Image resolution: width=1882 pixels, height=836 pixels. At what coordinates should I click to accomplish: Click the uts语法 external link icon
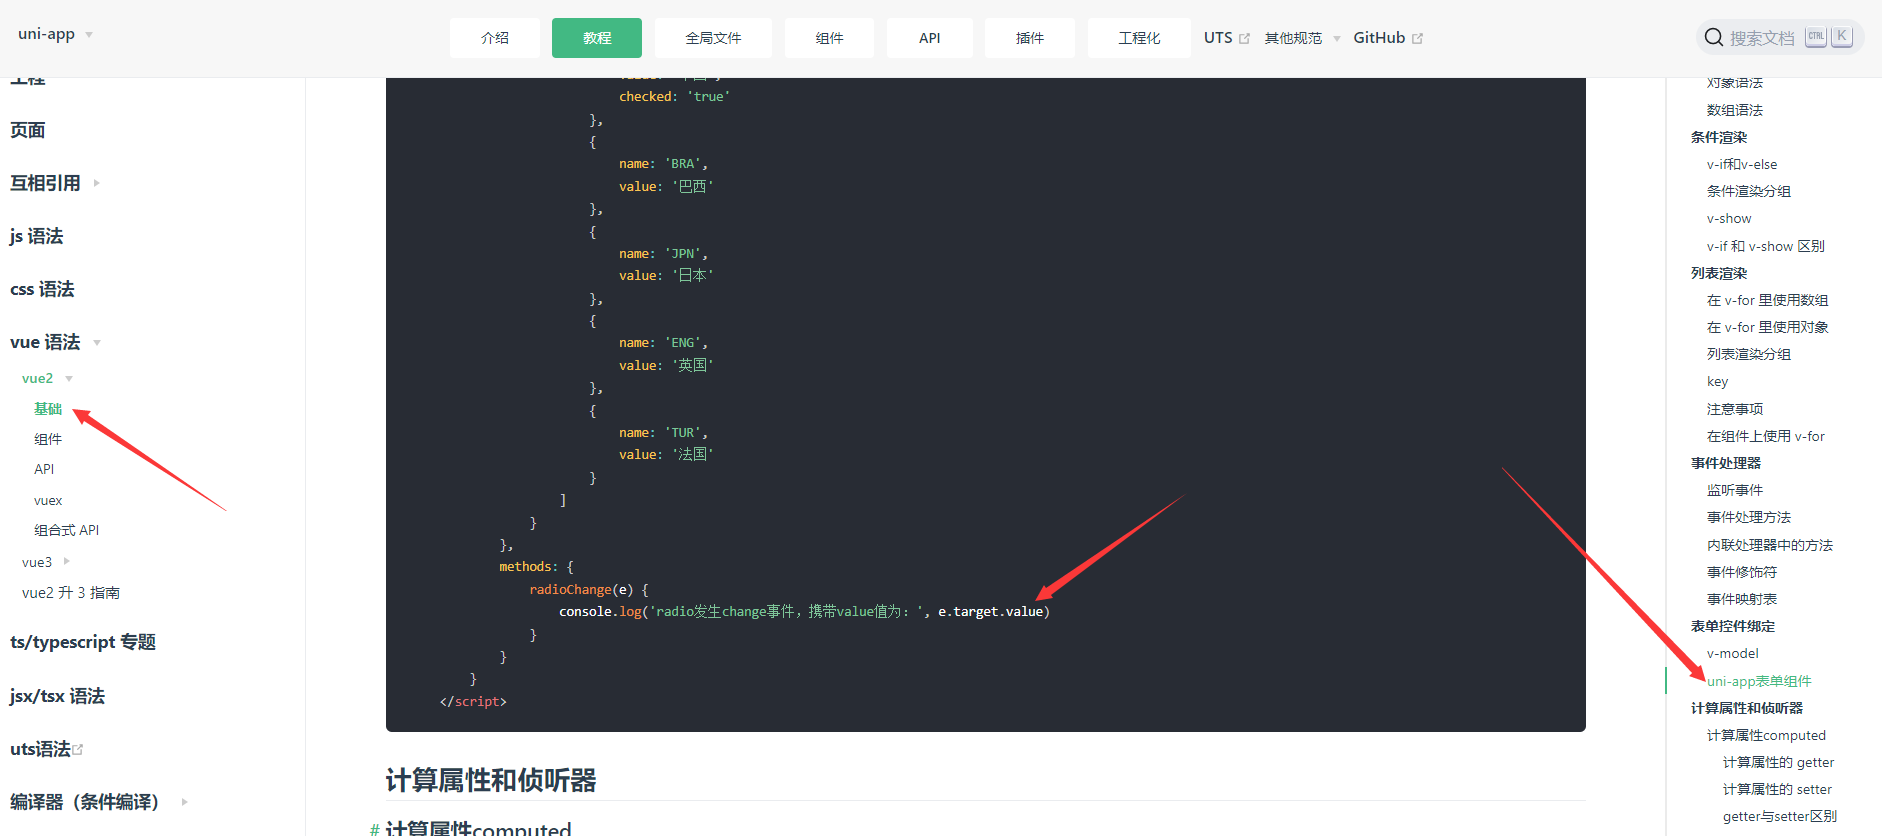78,749
